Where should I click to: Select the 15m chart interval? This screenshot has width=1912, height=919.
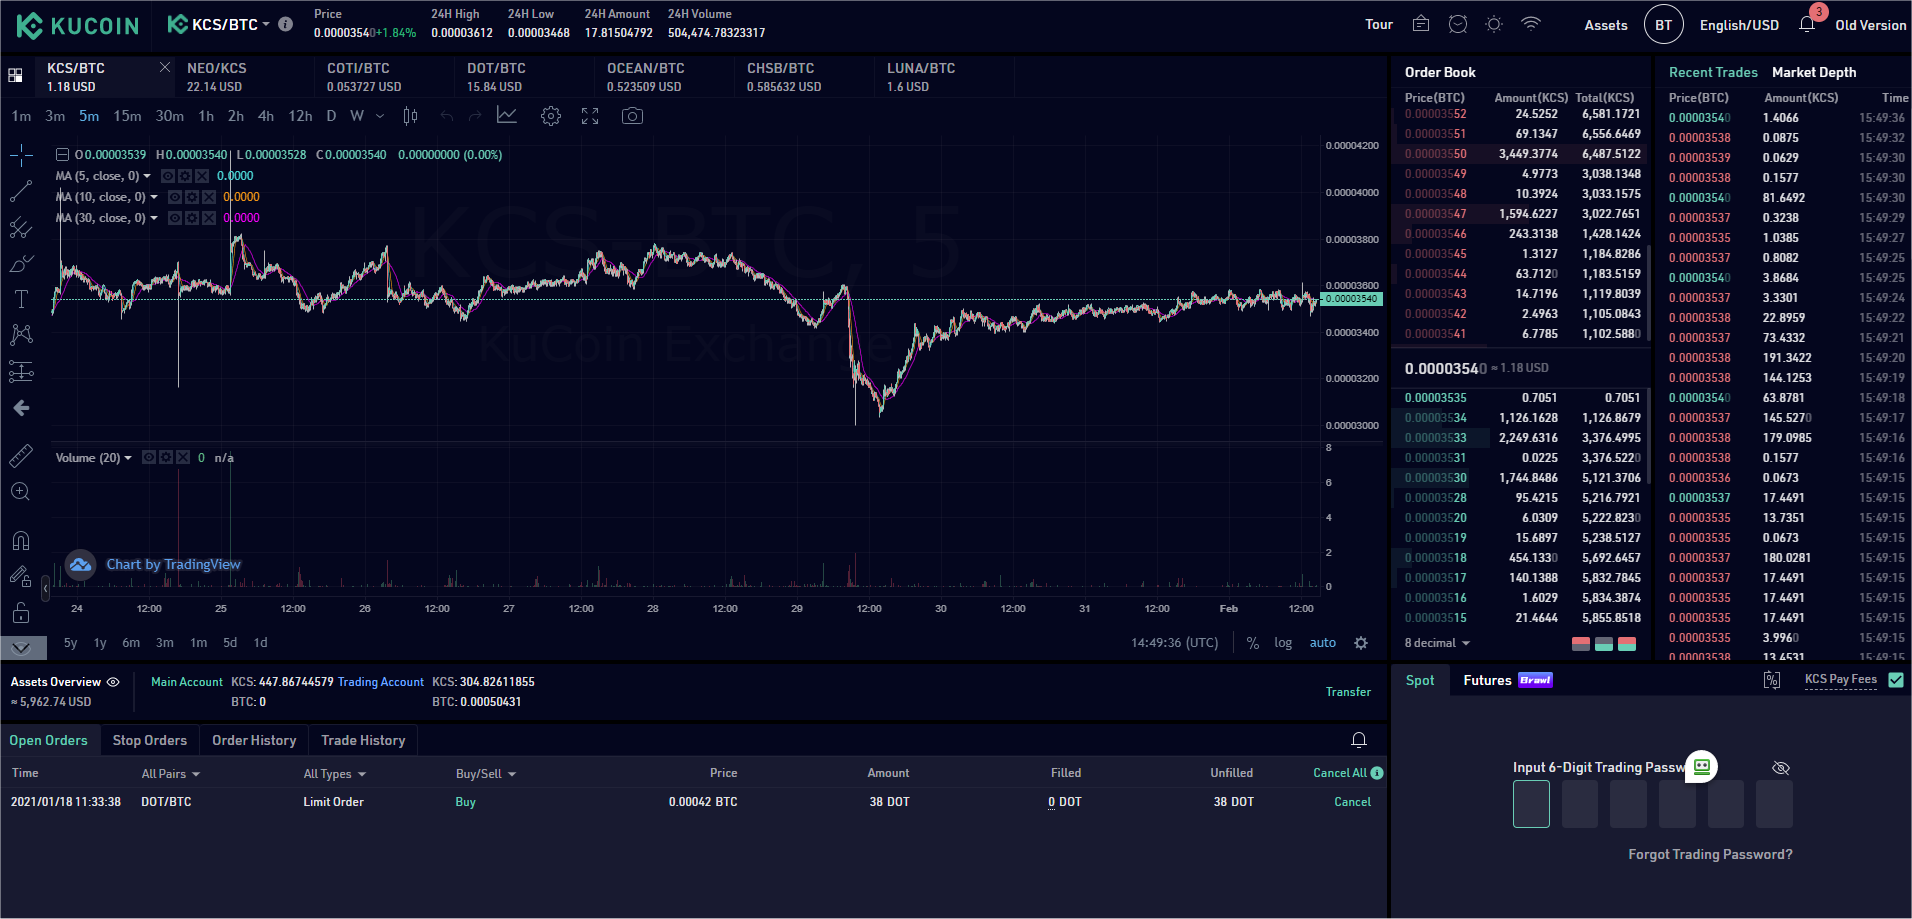coord(127,116)
